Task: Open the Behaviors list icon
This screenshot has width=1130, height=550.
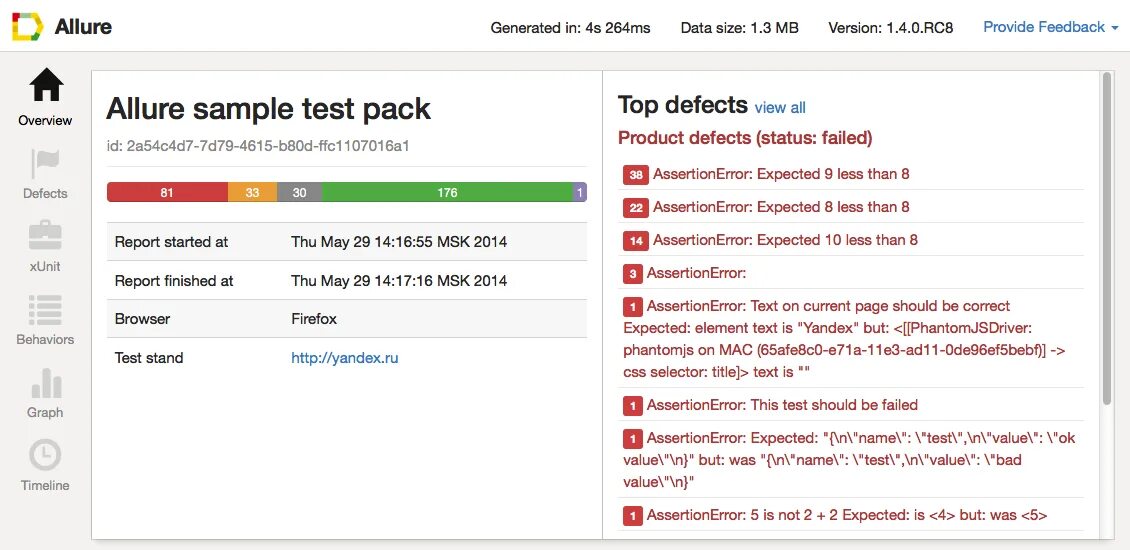Action: pyautogui.click(x=46, y=308)
